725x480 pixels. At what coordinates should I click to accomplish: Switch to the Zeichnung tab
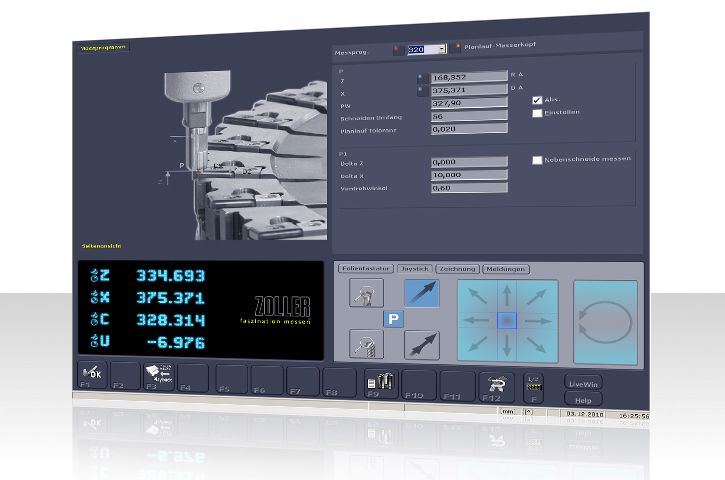coord(457,269)
